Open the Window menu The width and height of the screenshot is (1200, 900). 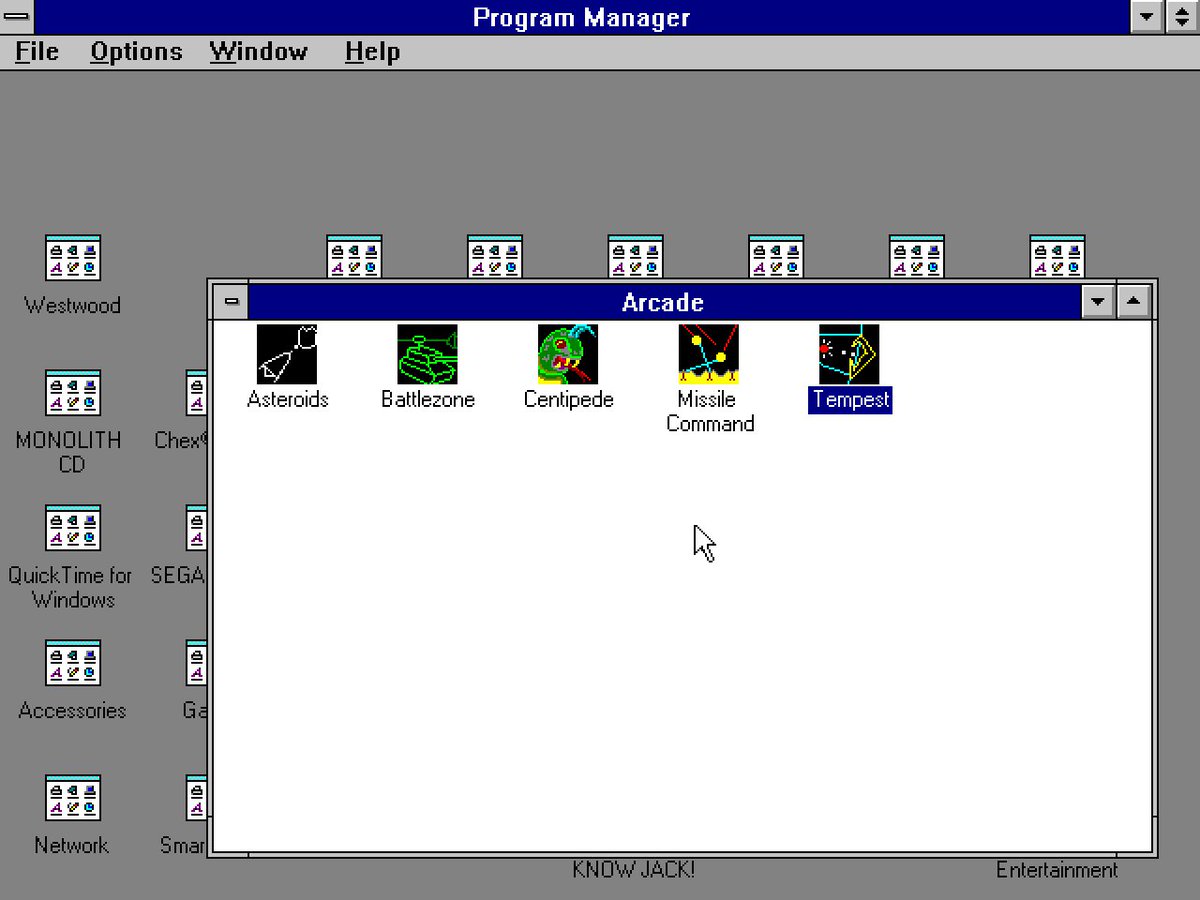[x=259, y=52]
